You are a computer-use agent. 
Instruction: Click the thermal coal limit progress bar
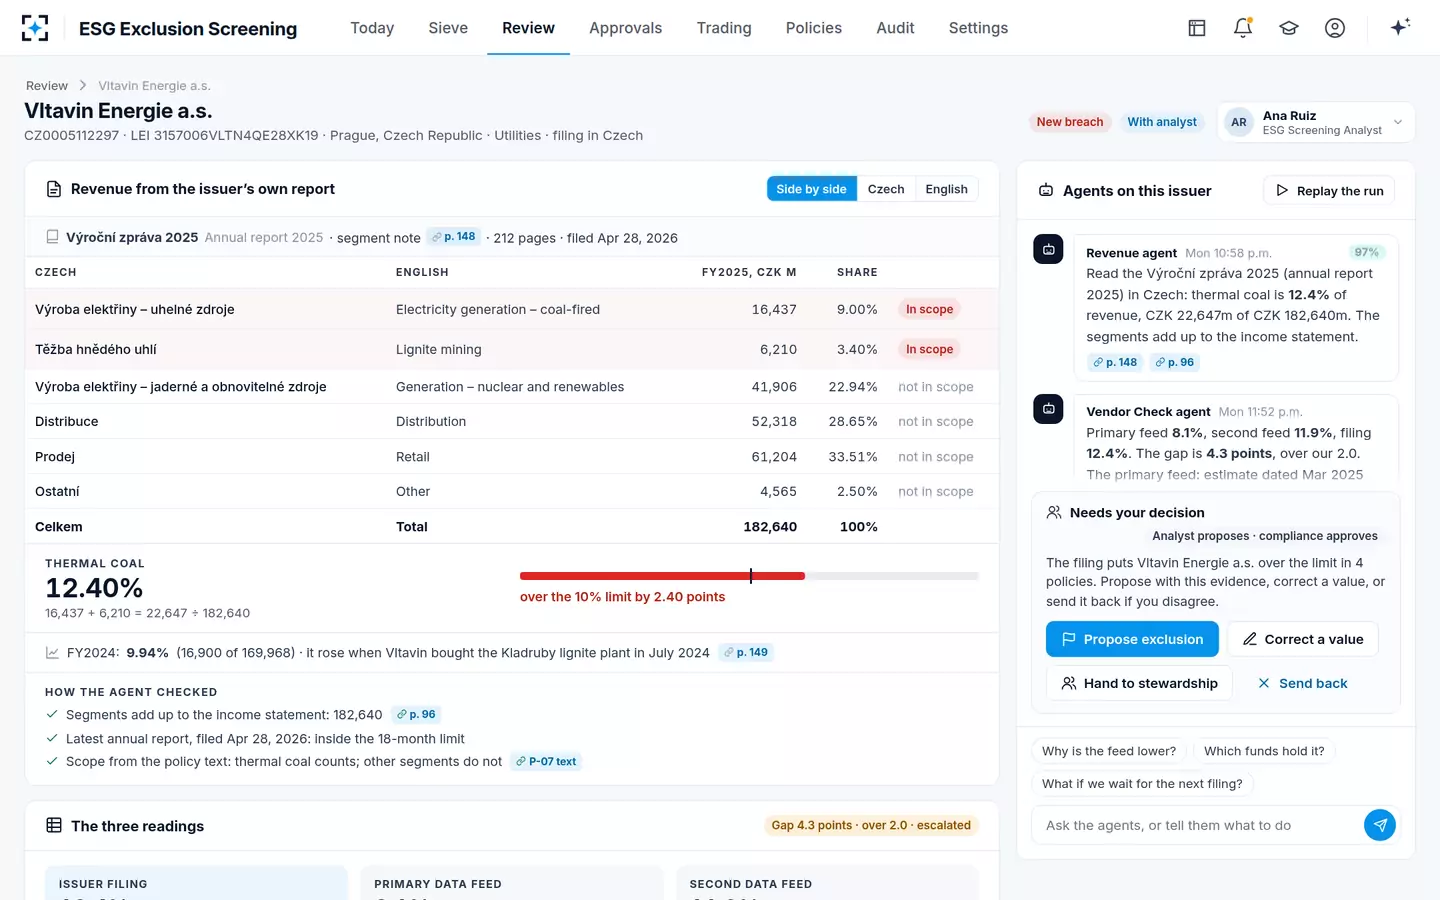point(749,576)
